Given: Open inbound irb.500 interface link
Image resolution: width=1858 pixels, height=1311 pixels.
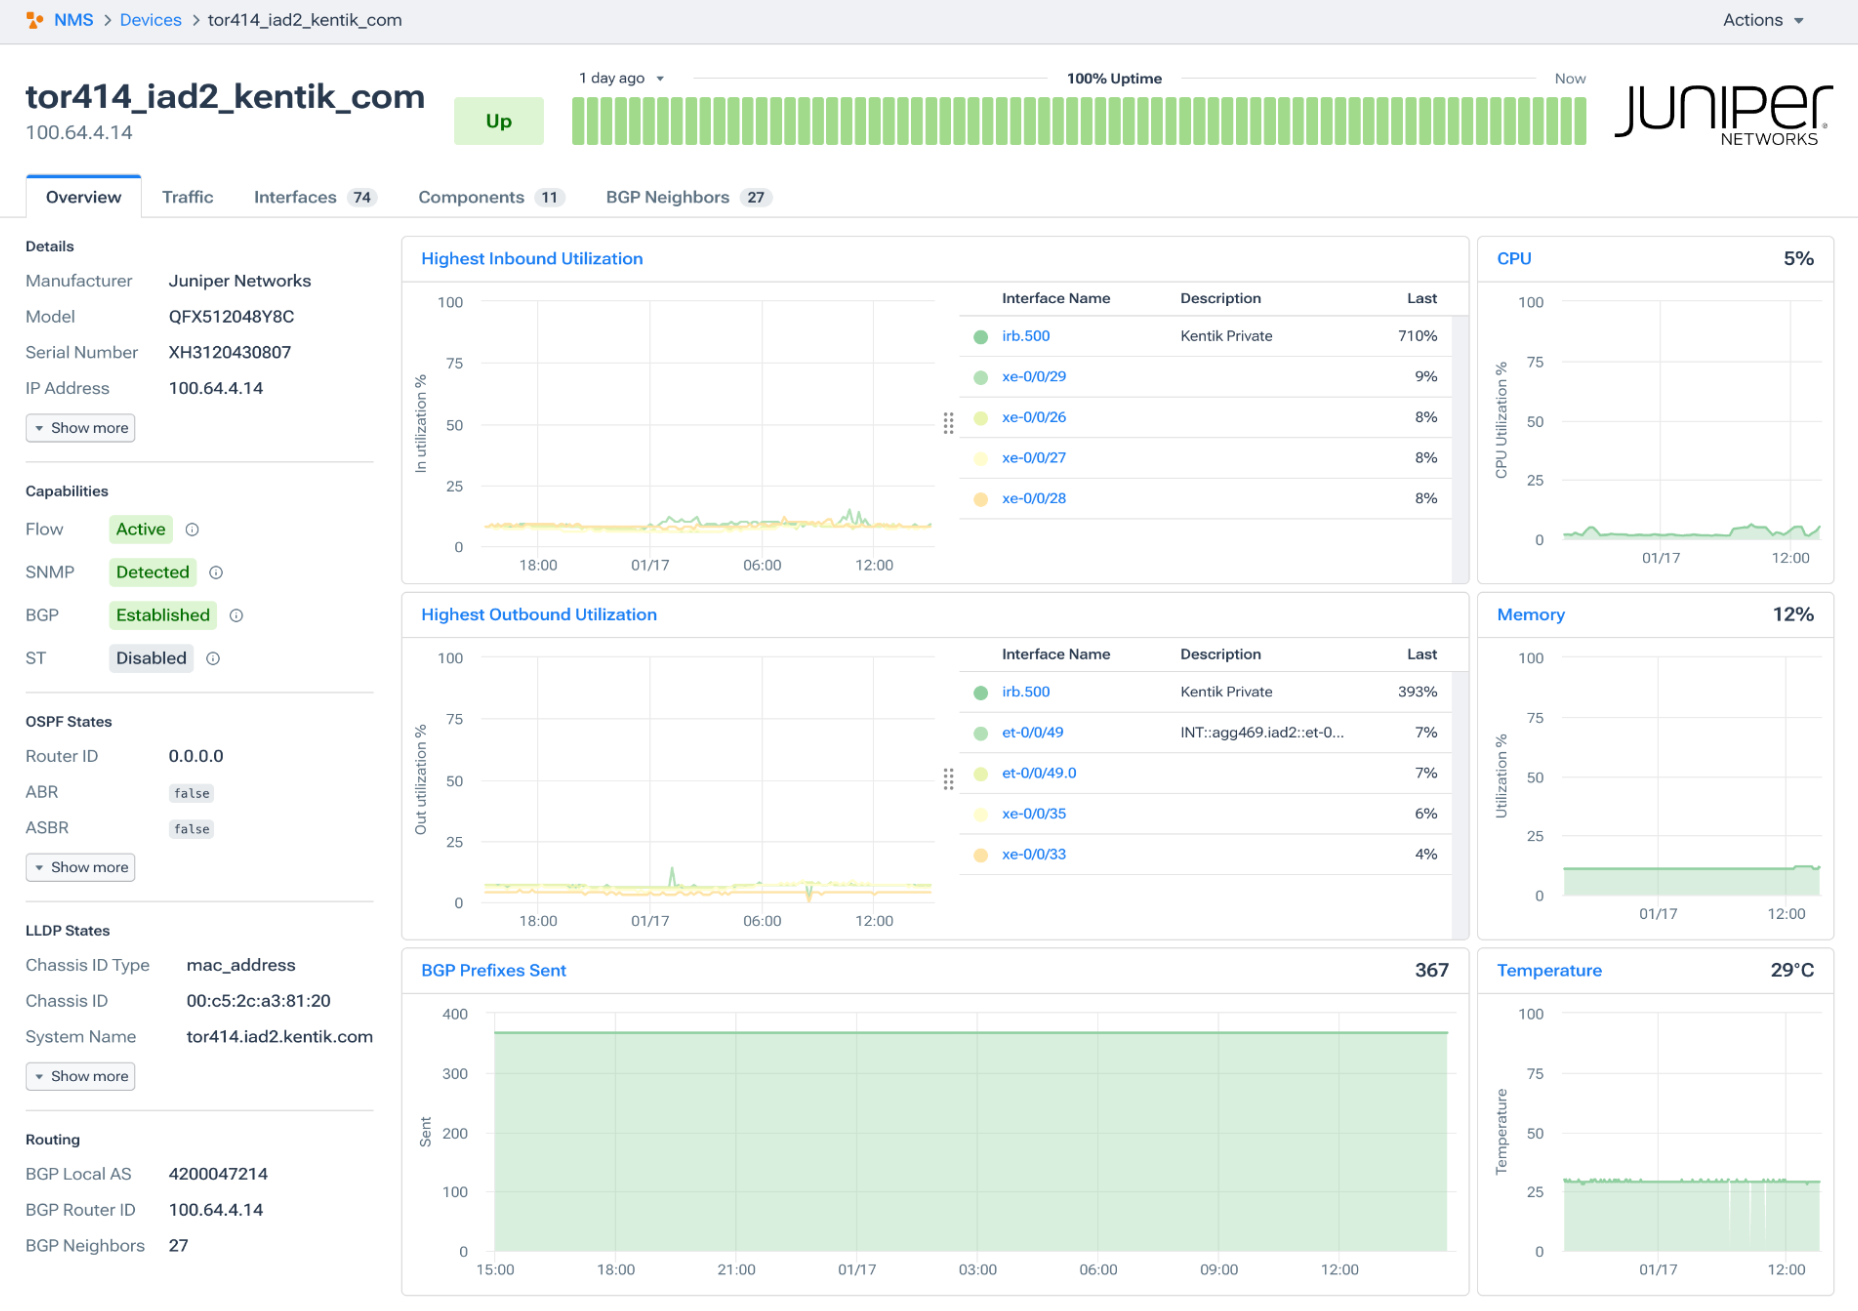Looking at the screenshot, I should pos(1026,337).
